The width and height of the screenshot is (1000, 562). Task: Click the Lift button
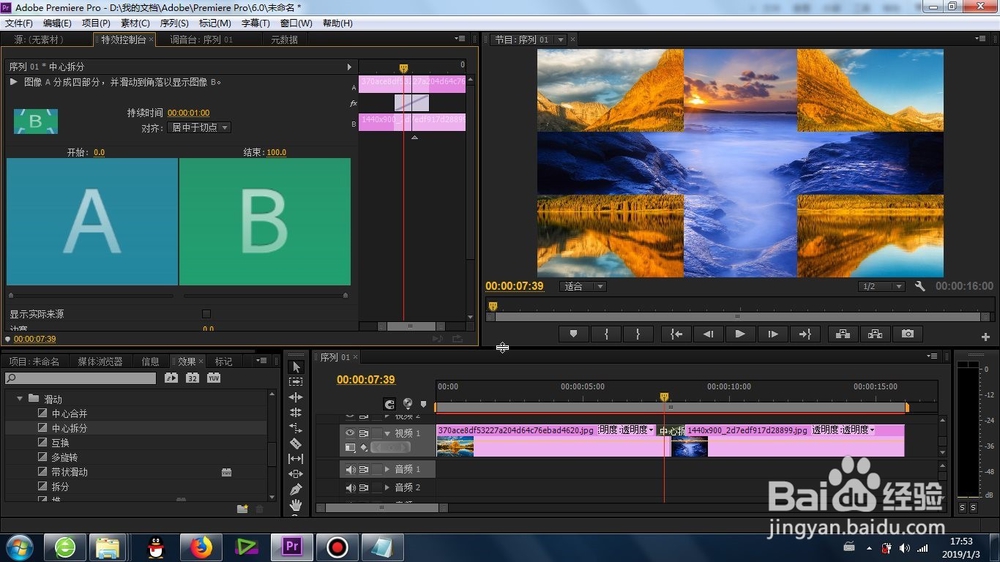tap(842, 334)
